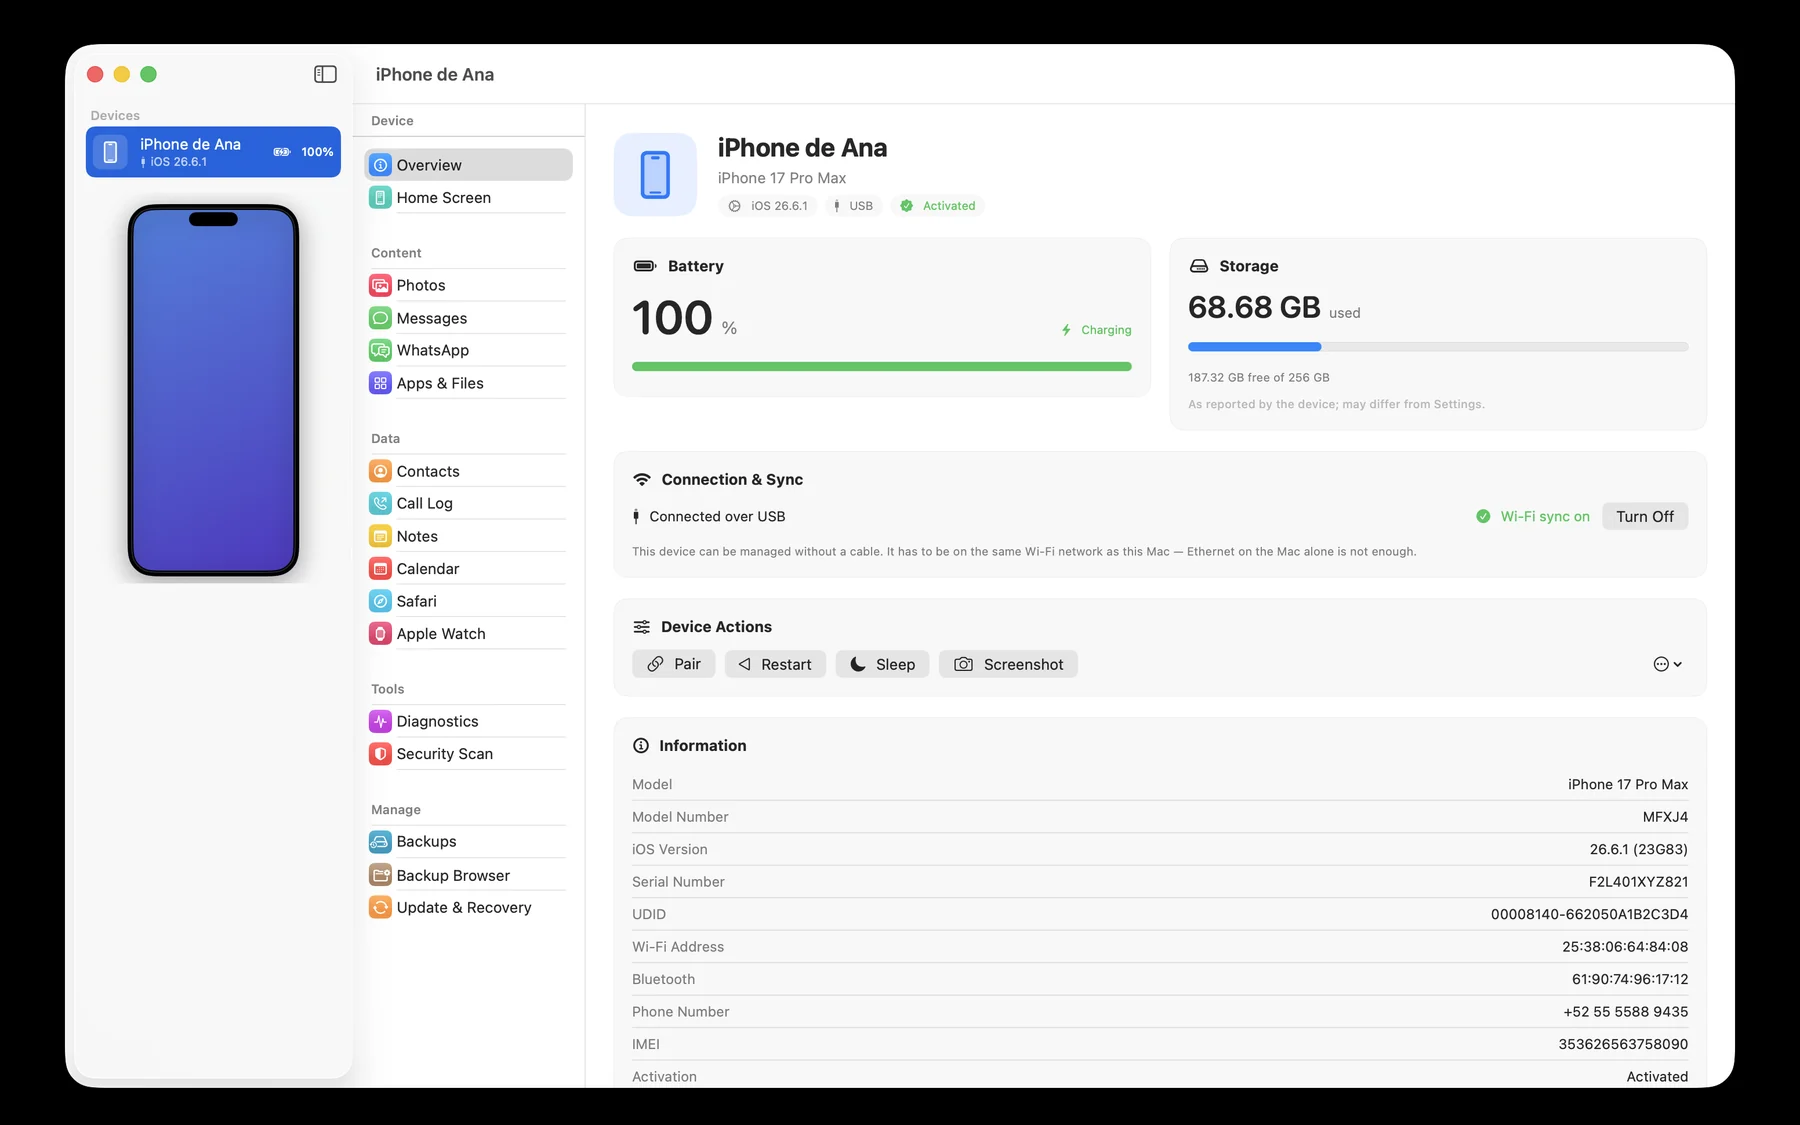This screenshot has width=1800, height=1125.
Task: Select Calendar in the Data list
Action: point(469,569)
